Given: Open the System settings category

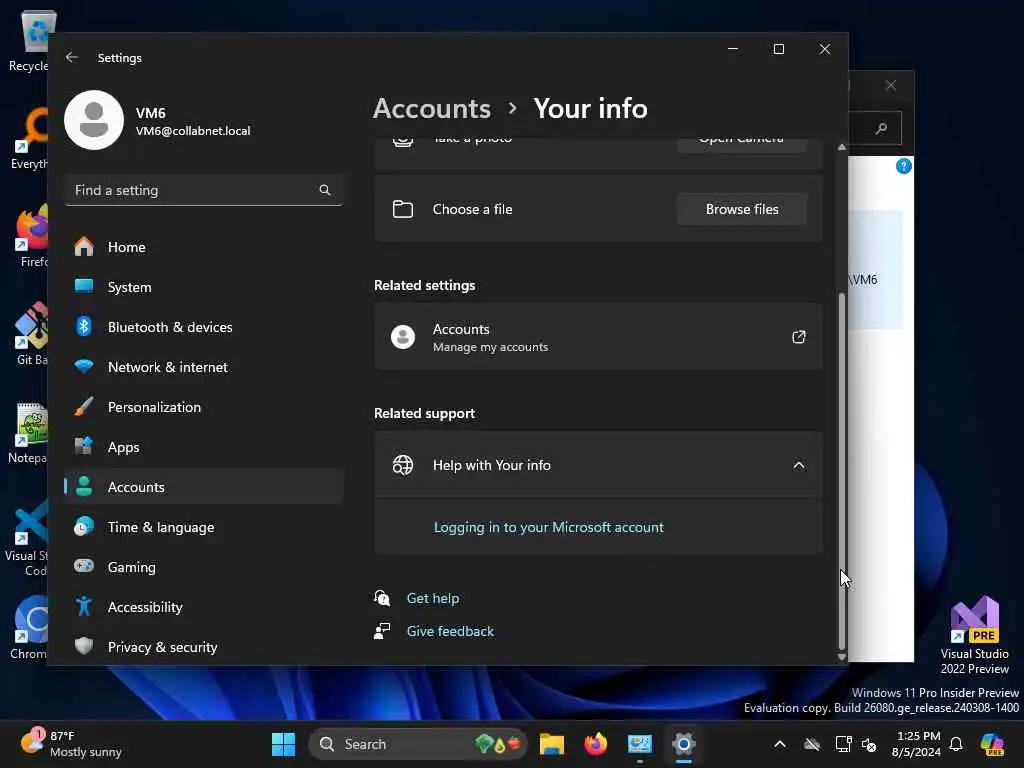Looking at the screenshot, I should (x=204, y=287).
